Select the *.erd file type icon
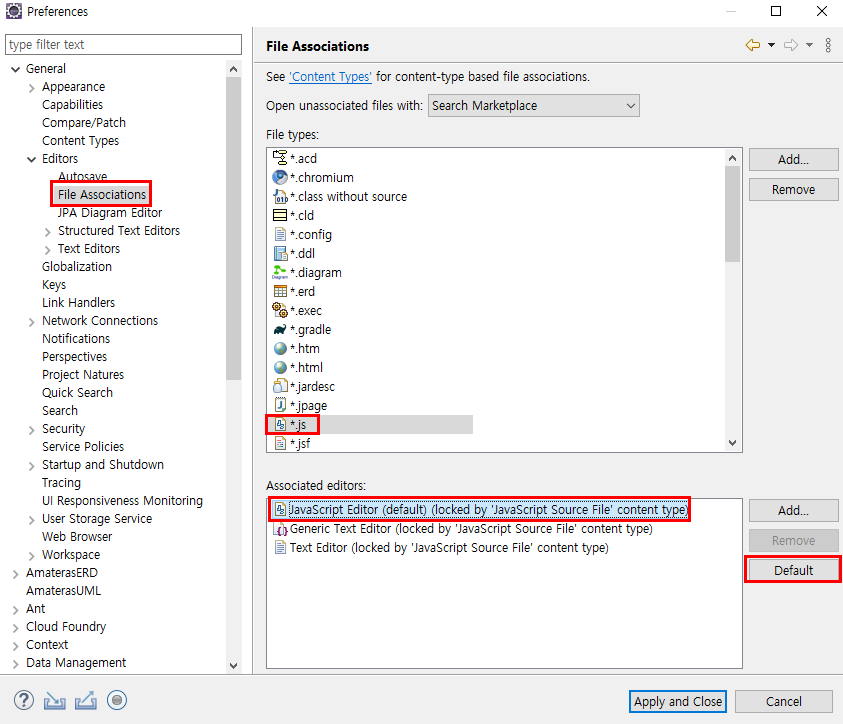 (x=280, y=291)
